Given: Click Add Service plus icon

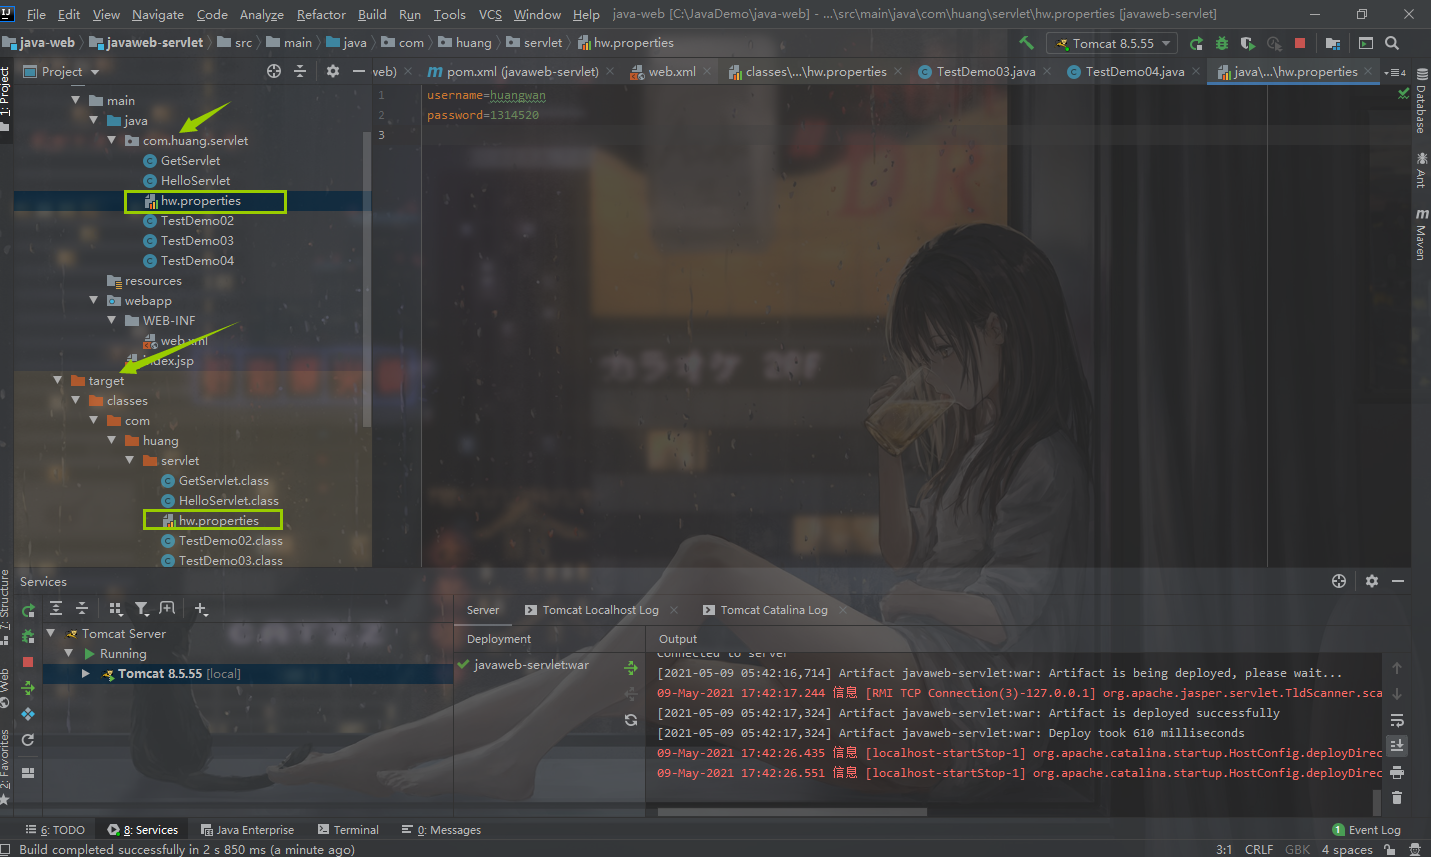Looking at the screenshot, I should (201, 608).
